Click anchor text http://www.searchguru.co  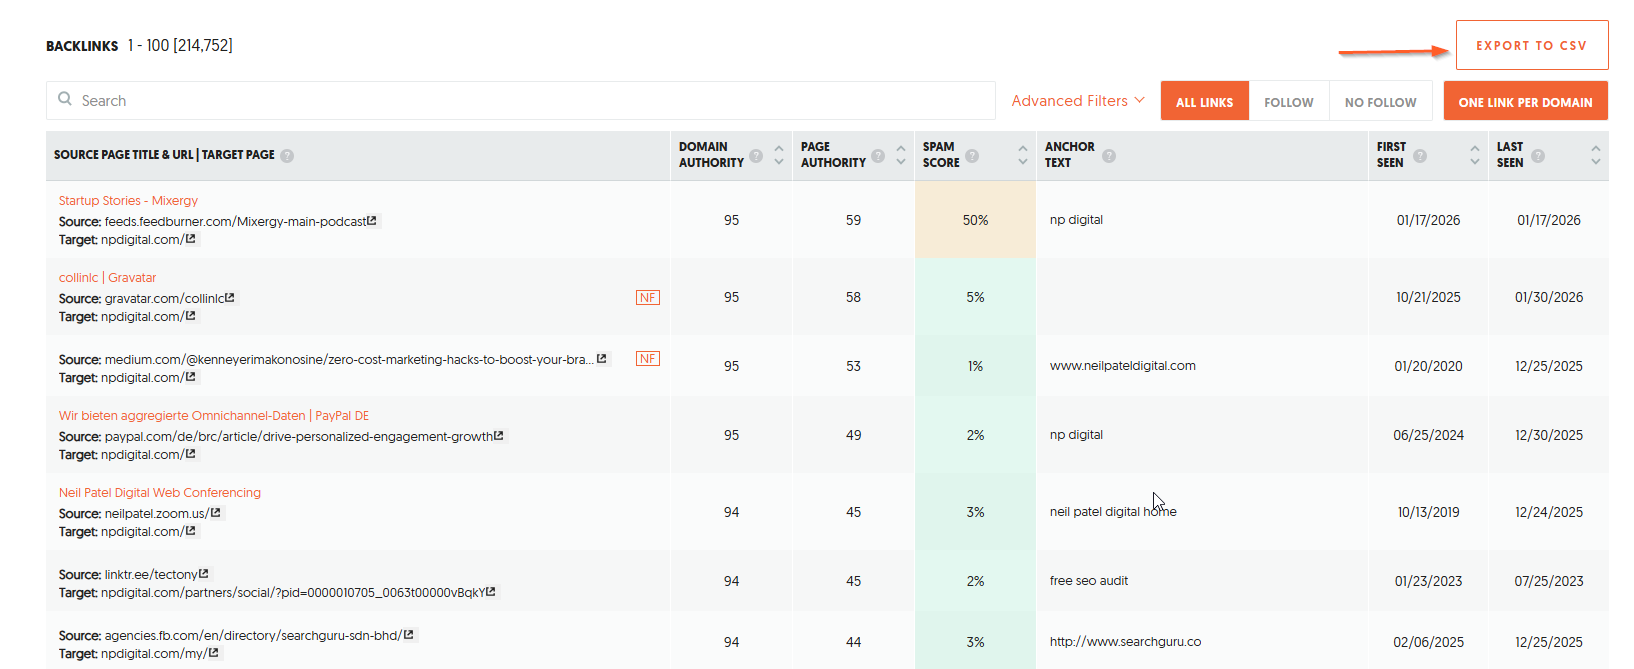click(1125, 642)
